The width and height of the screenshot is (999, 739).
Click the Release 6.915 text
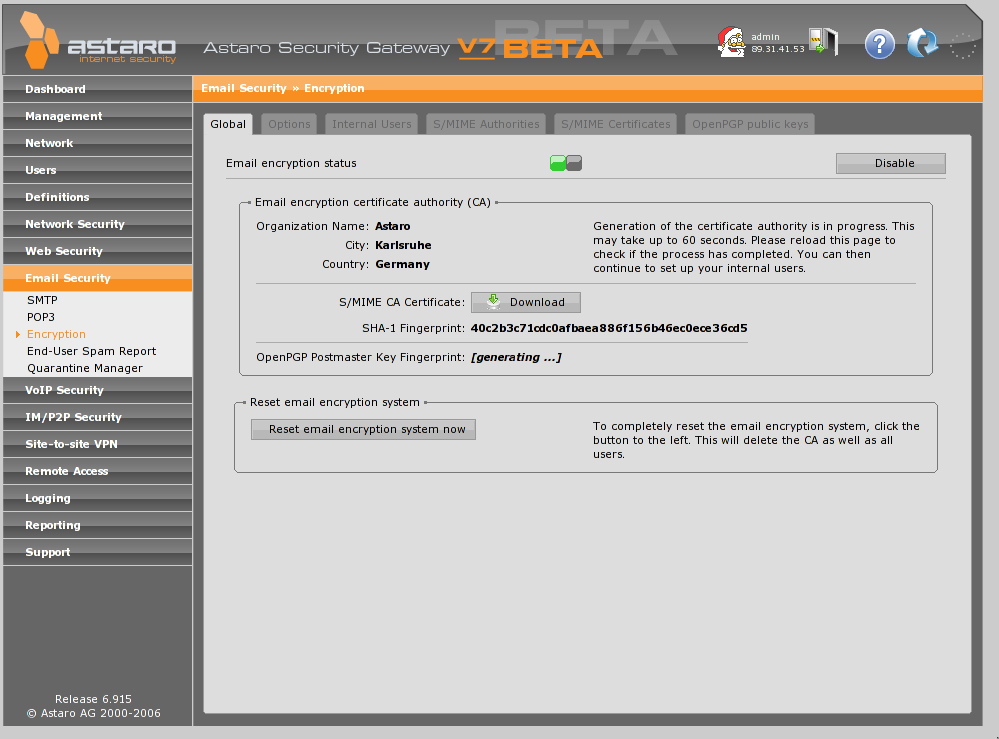pos(93,699)
